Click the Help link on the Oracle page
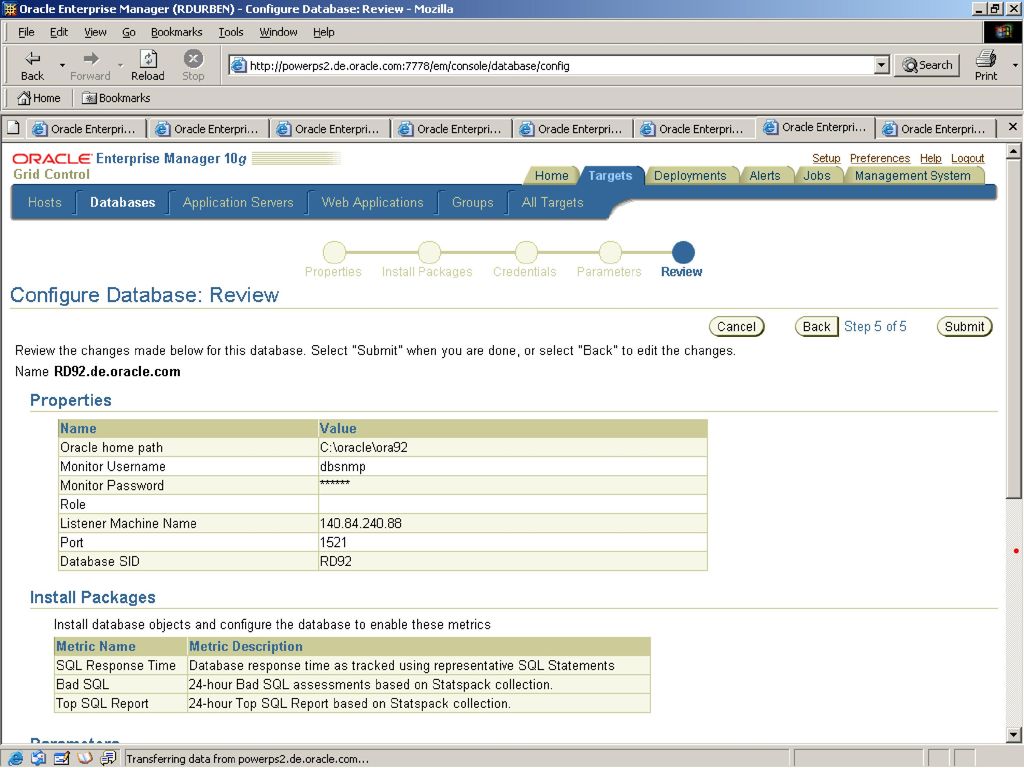This screenshot has width=1024, height=768. pyautogui.click(x=931, y=158)
